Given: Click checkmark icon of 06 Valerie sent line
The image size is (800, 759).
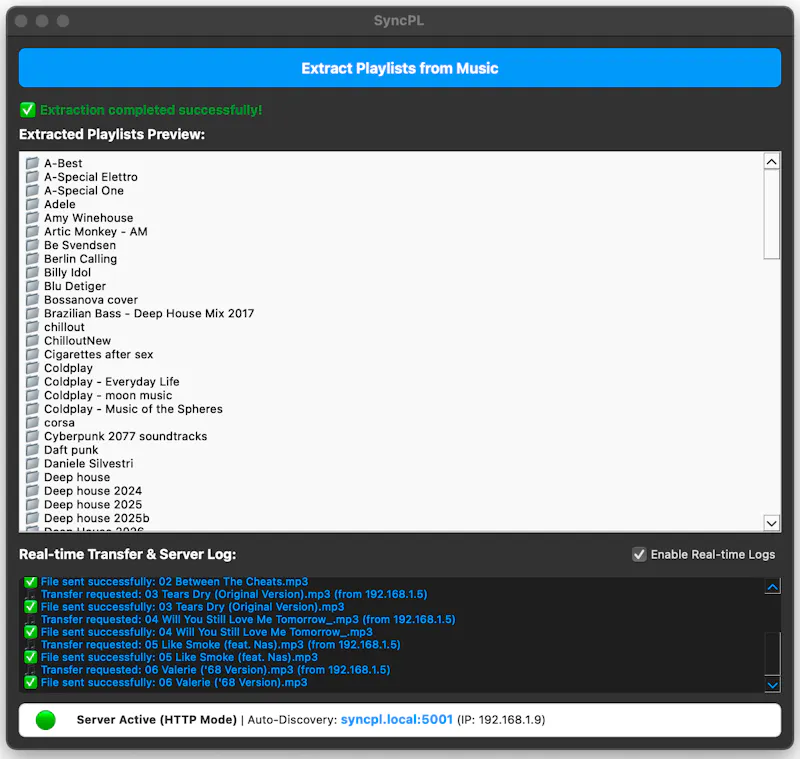Looking at the screenshot, I should (31, 682).
